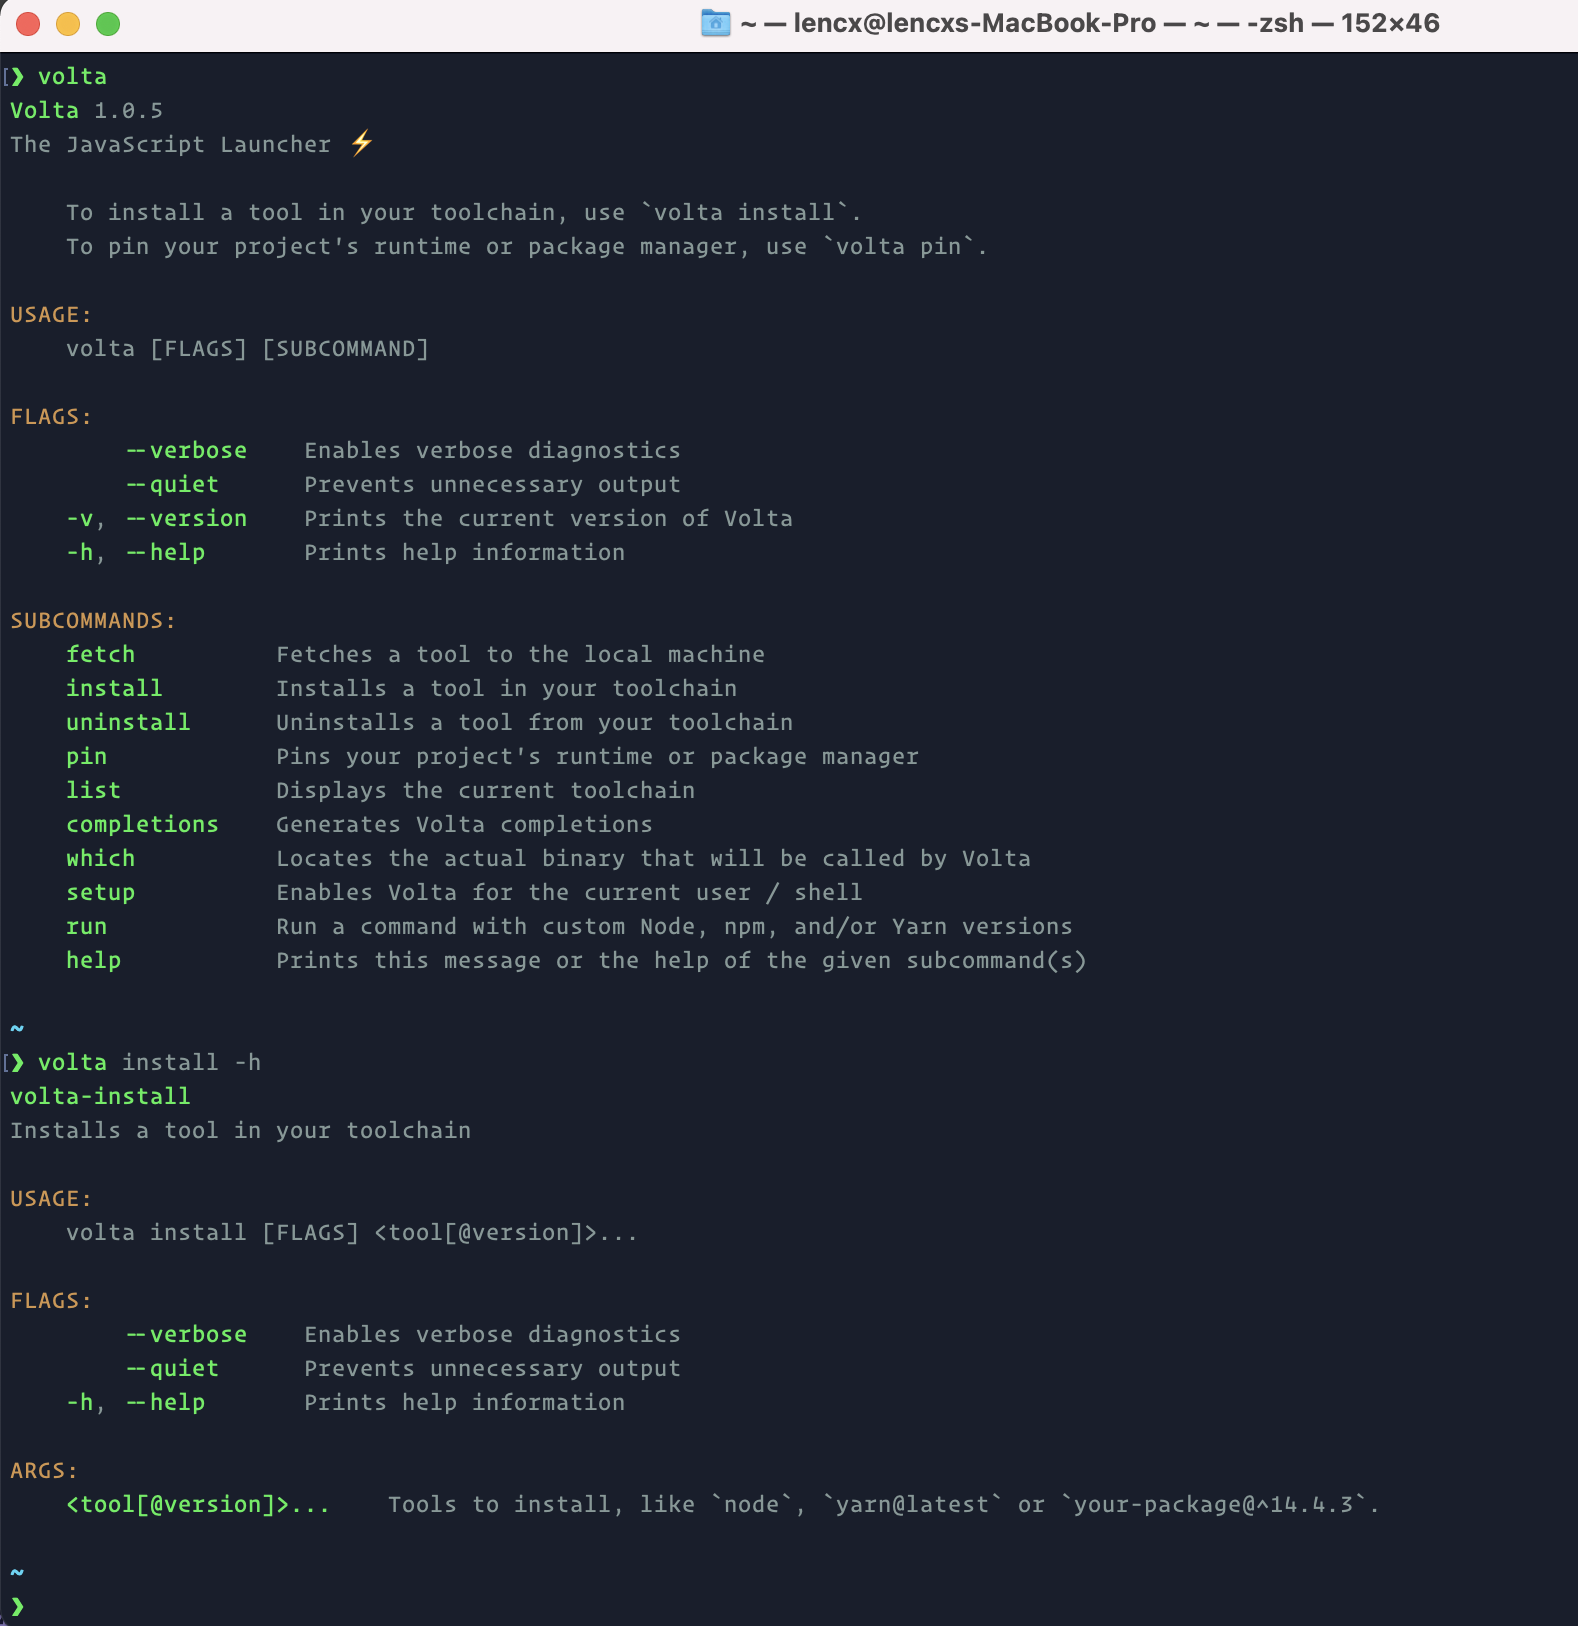This screenshot has height=1626, width=1578.
Task: Click the 'install' subcommand in list
Action: (x=114, y=688)
